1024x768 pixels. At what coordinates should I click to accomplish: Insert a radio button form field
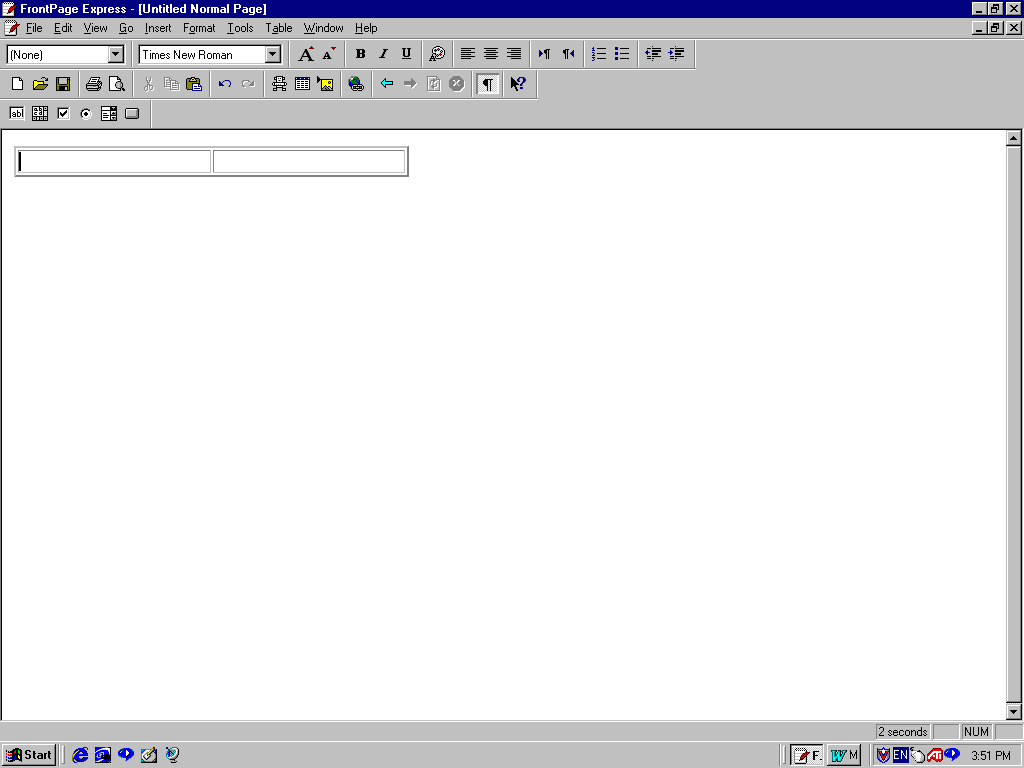[x=86, y=113]
